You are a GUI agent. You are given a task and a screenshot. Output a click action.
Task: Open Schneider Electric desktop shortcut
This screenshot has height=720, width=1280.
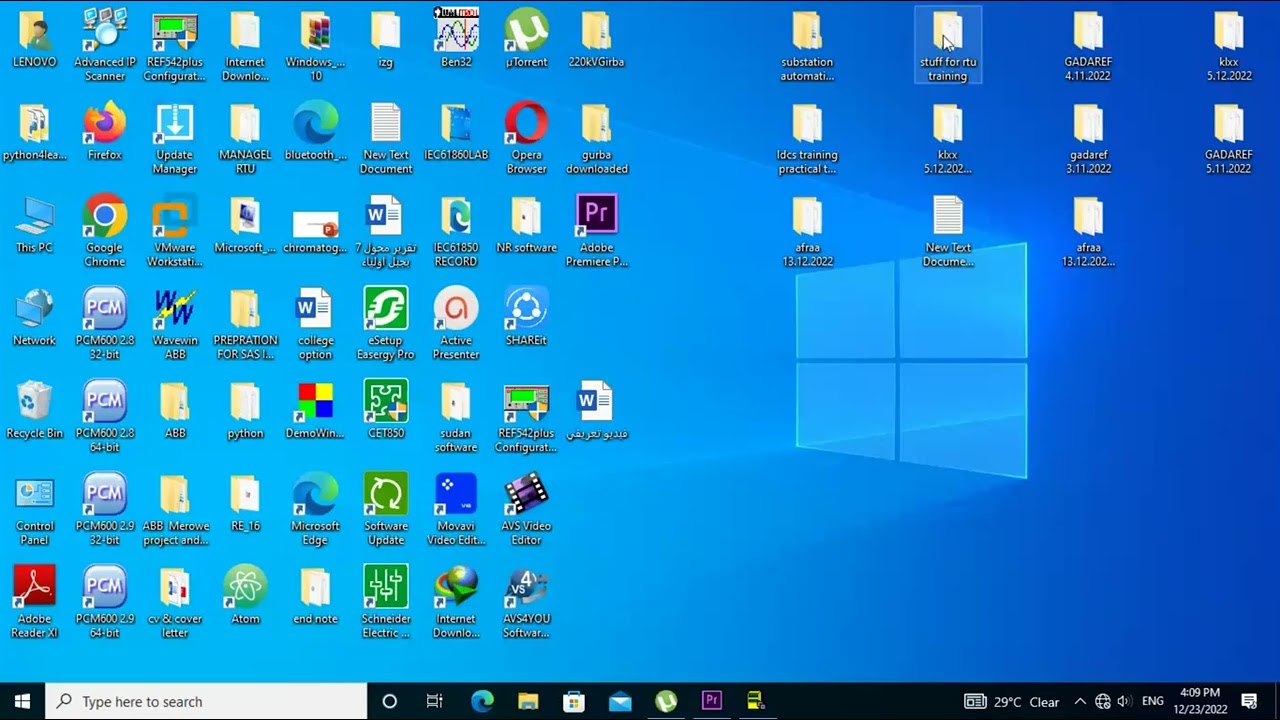click(x=386, y=603)
